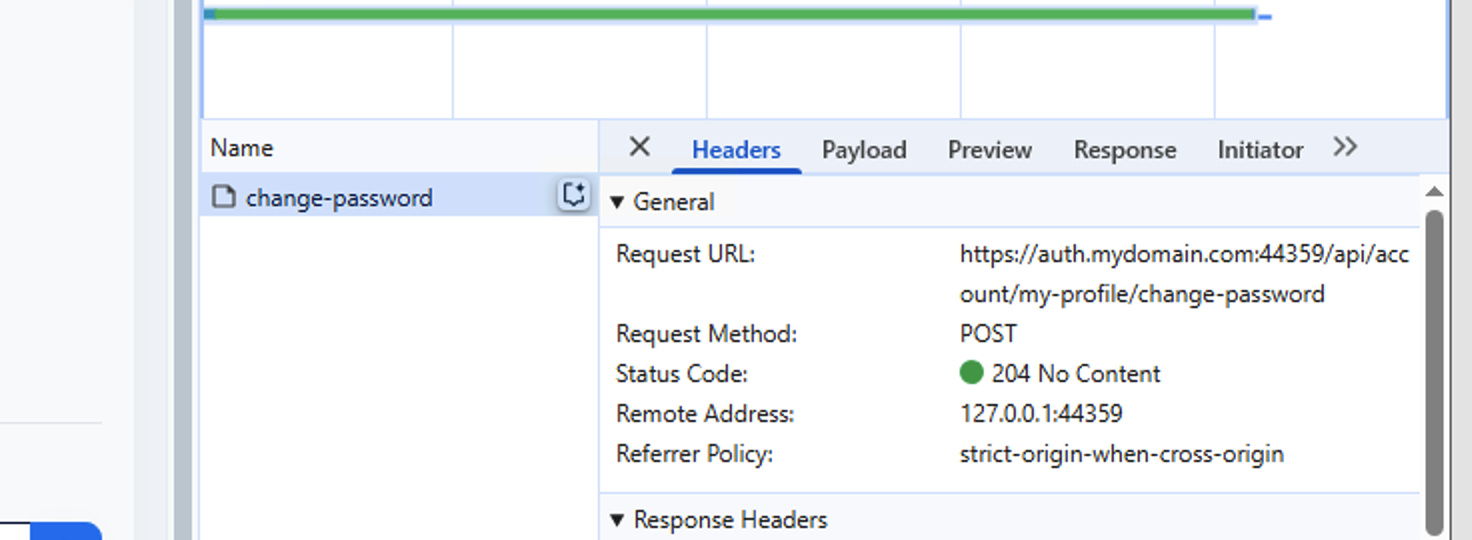Screen dimensions: 1472x540
Task: Collapse the Response Headers section
Action: click(x=617, y=520)
